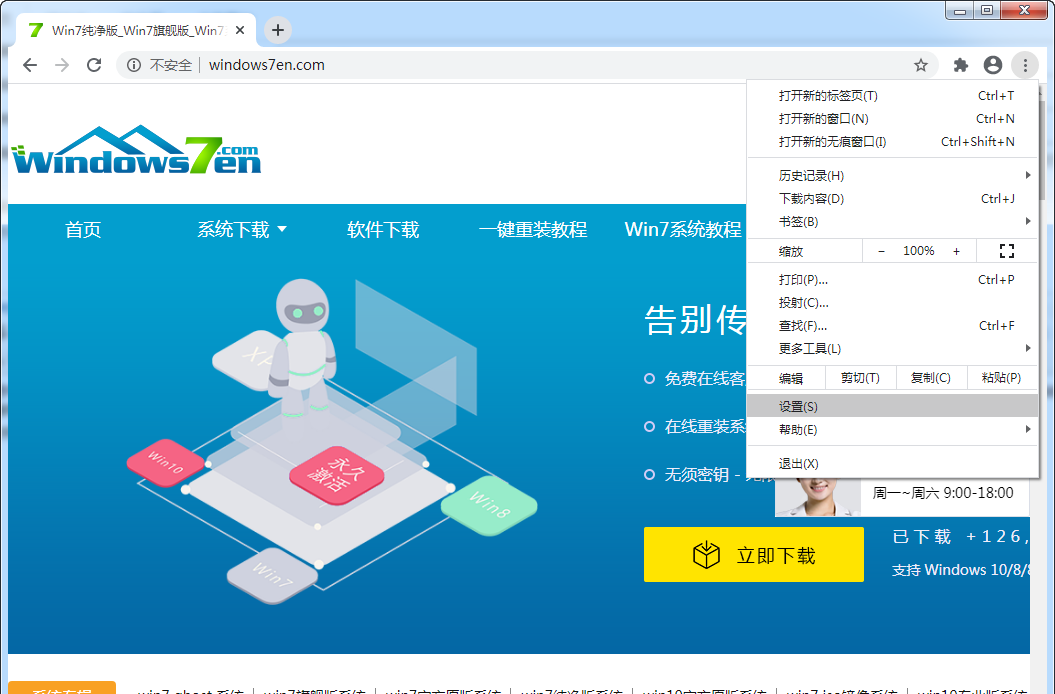1055x694 pixels.
Task: Open the user profile avatar icon
Action: pyautogui.click(x=992, y=65)
